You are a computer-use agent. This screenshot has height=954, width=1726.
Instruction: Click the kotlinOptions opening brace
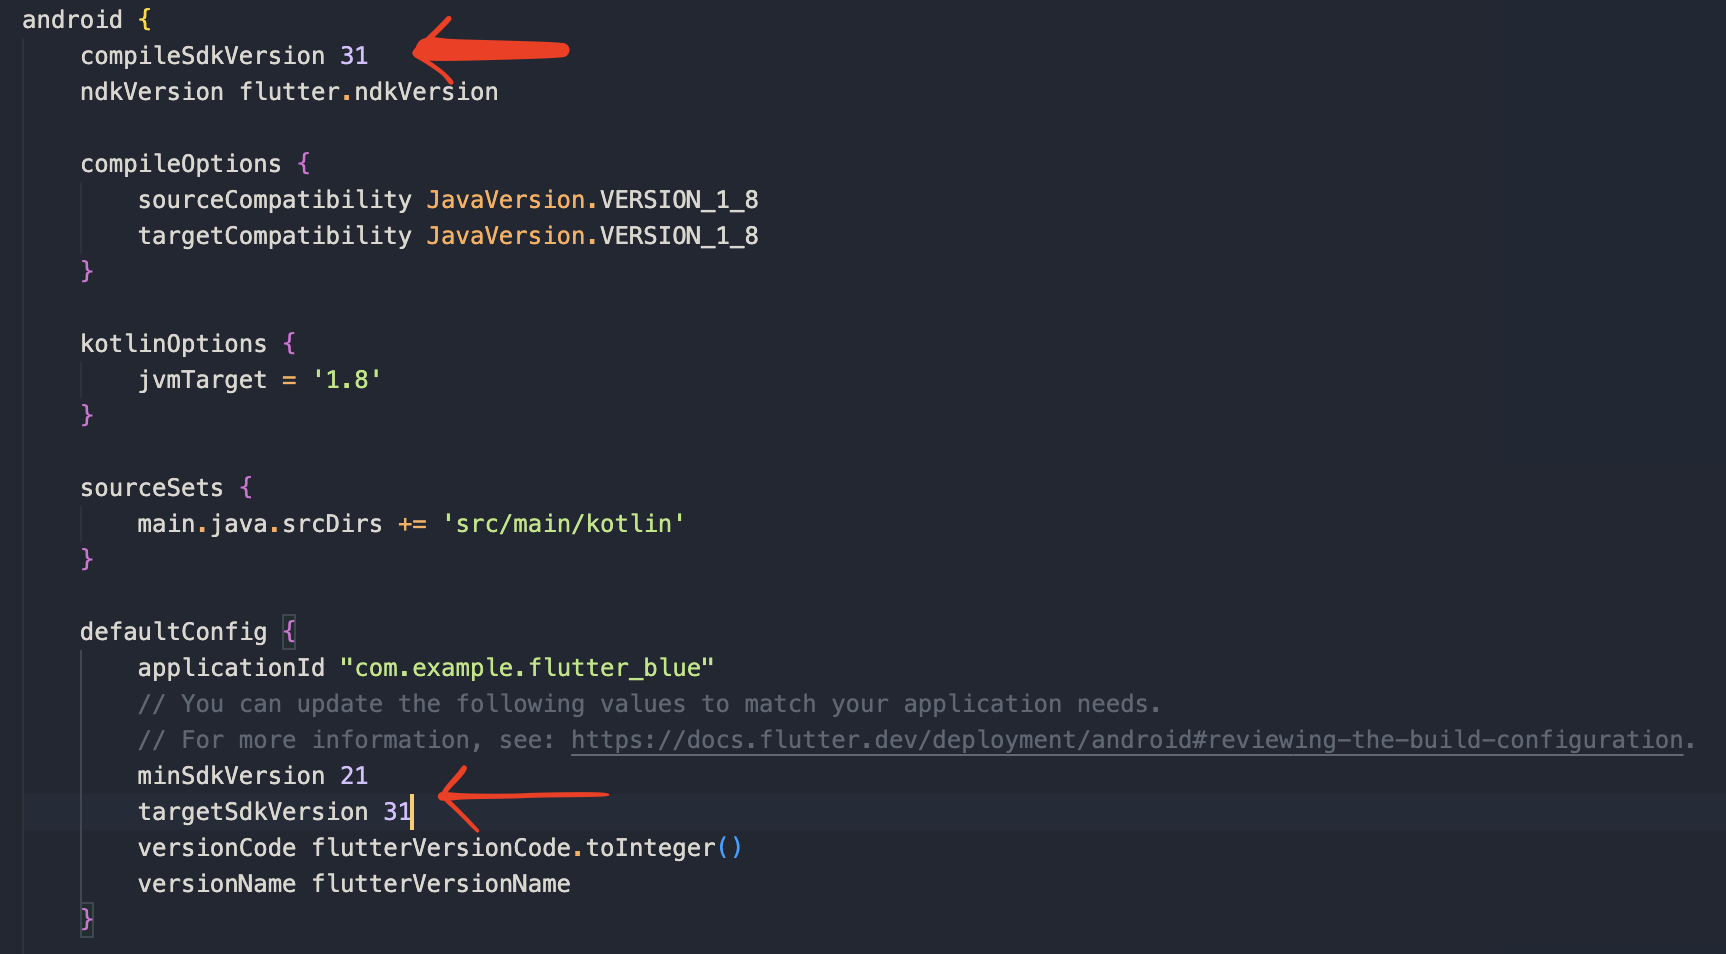coord(289,344)
